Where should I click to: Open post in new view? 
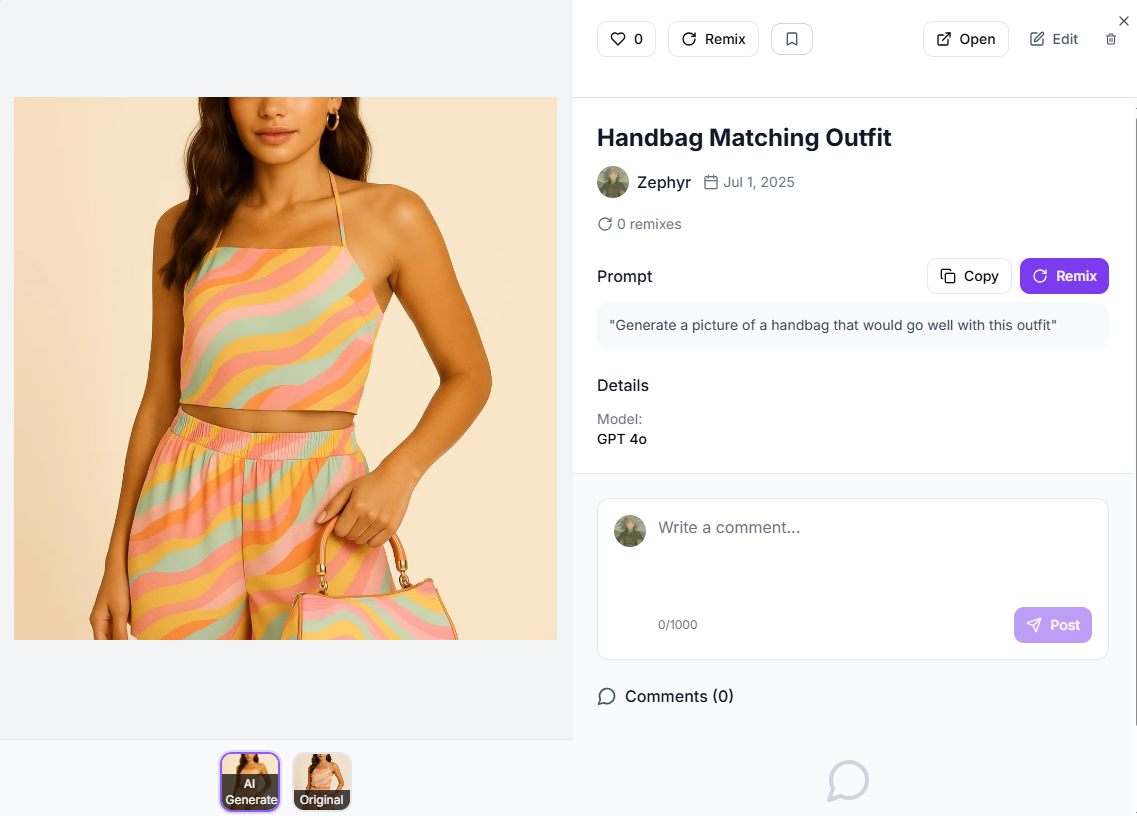pos(965,39)
